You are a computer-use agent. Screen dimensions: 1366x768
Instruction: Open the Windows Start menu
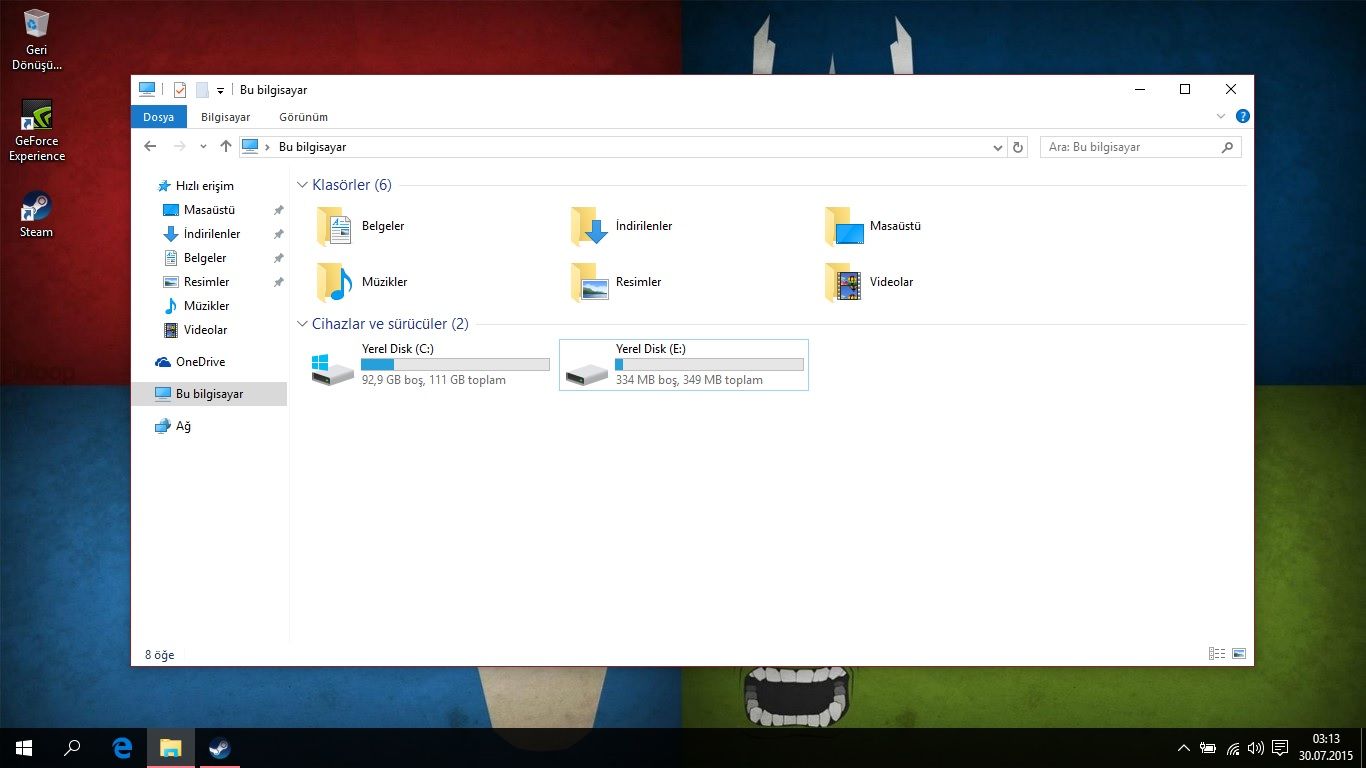click(24, 748)
